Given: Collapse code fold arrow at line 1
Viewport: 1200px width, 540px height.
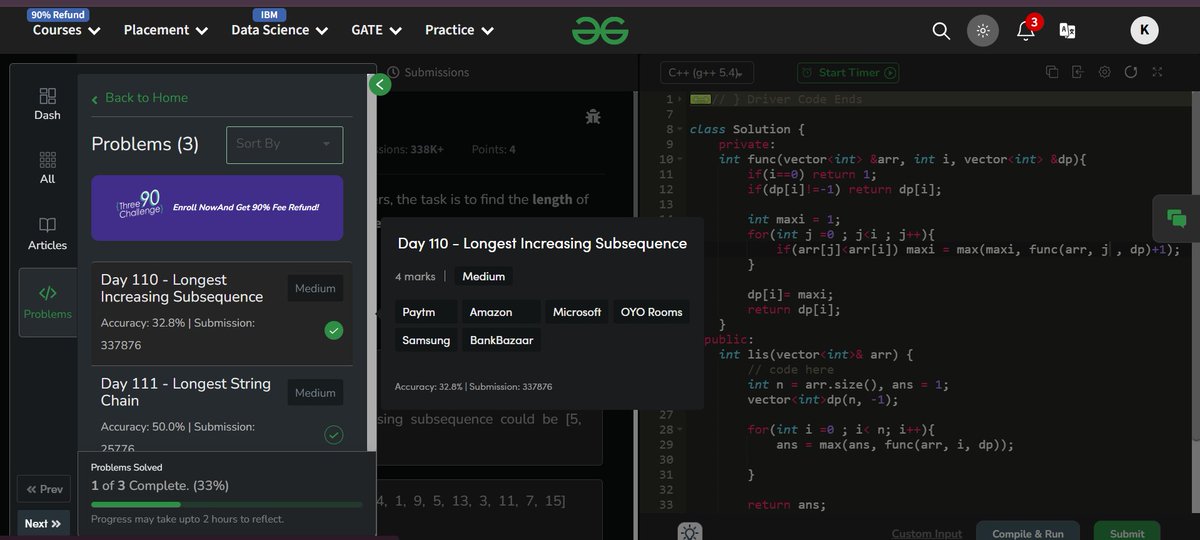Looking at the screenshot, I should coord(681,99).
